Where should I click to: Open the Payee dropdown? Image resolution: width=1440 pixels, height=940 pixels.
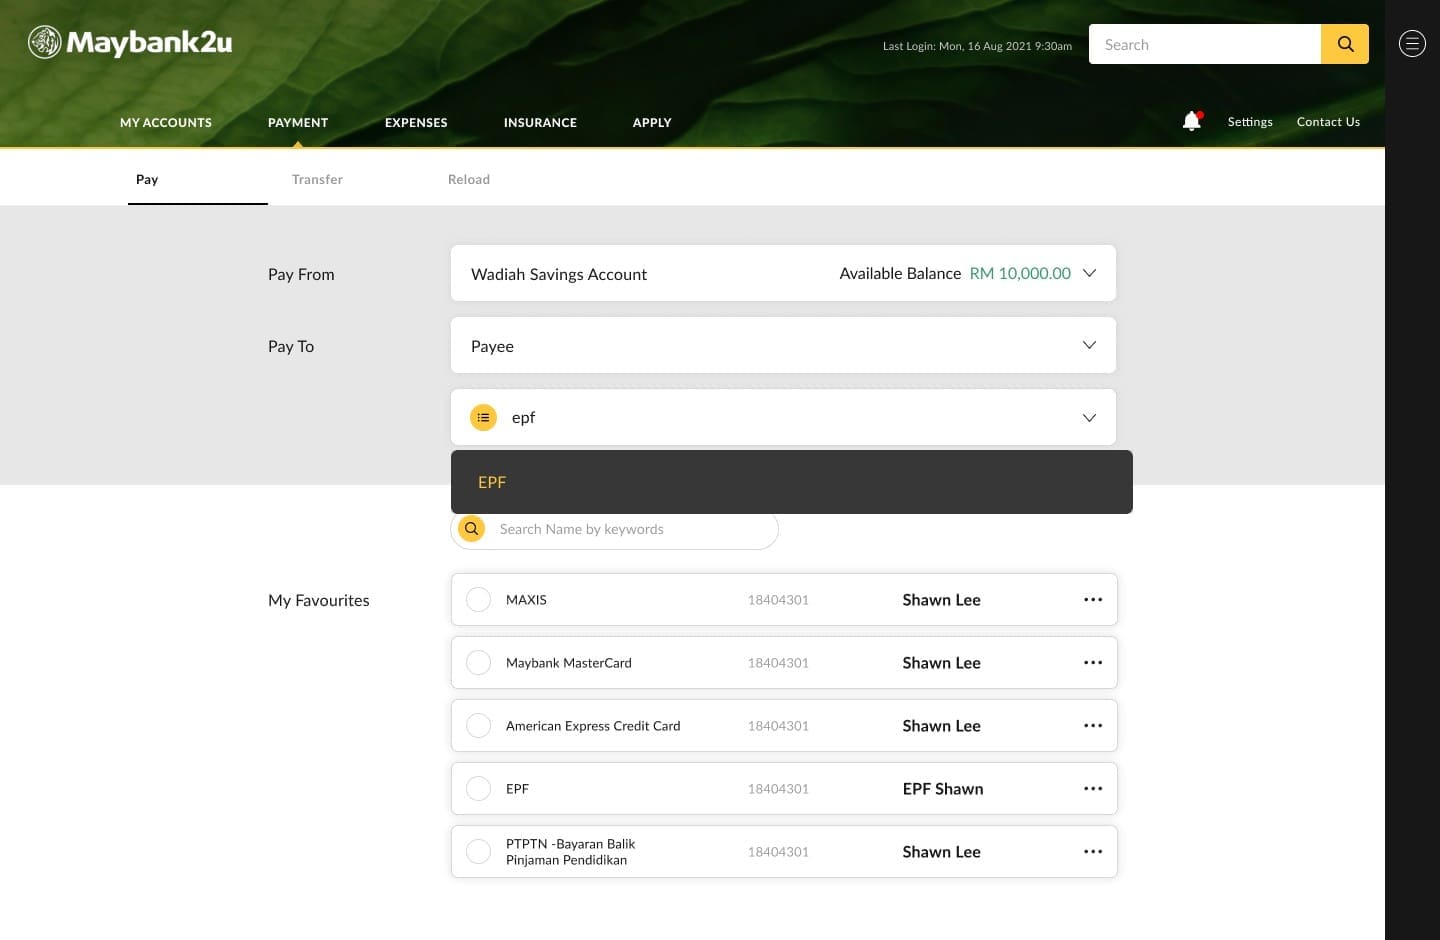click(1089, 345)
